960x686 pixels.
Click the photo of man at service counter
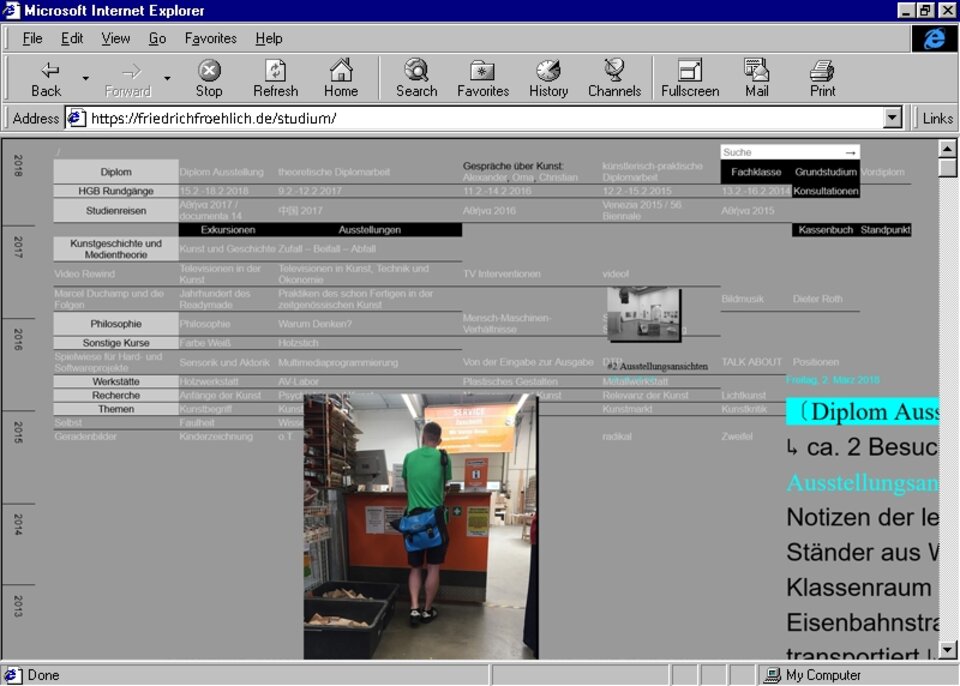(x=421, y=527)
